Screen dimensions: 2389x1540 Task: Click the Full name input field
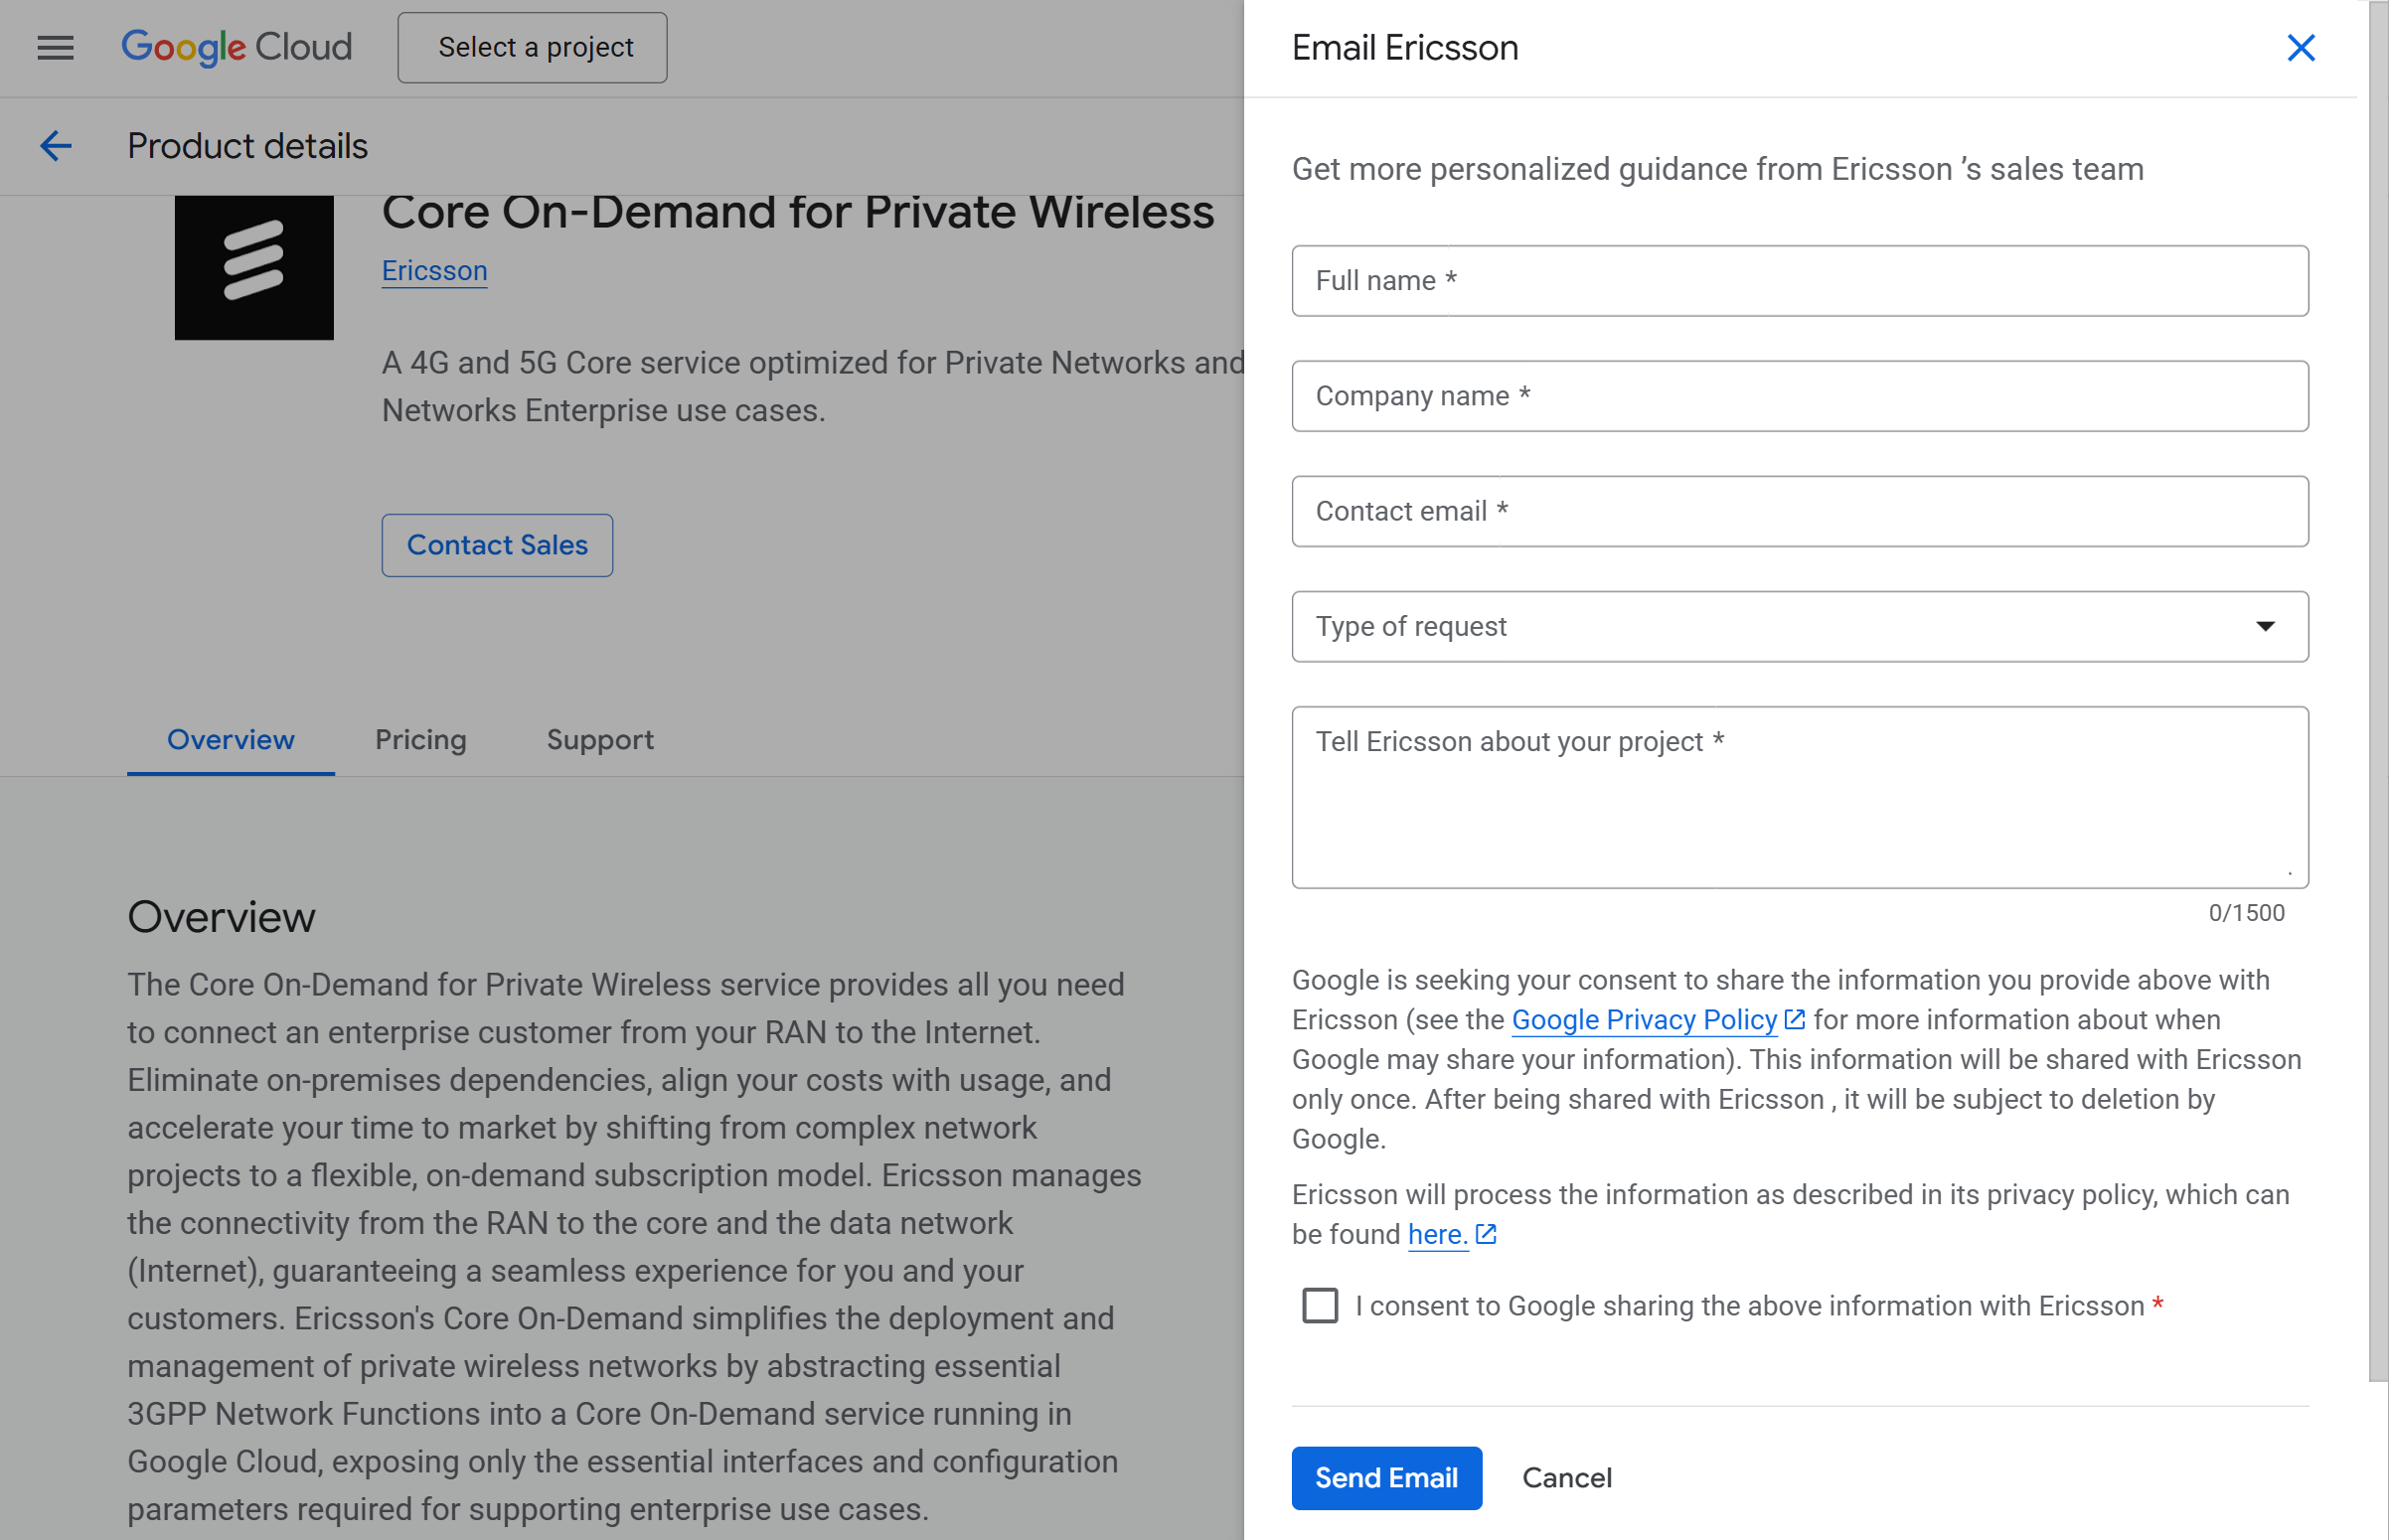pos(1799,281)
